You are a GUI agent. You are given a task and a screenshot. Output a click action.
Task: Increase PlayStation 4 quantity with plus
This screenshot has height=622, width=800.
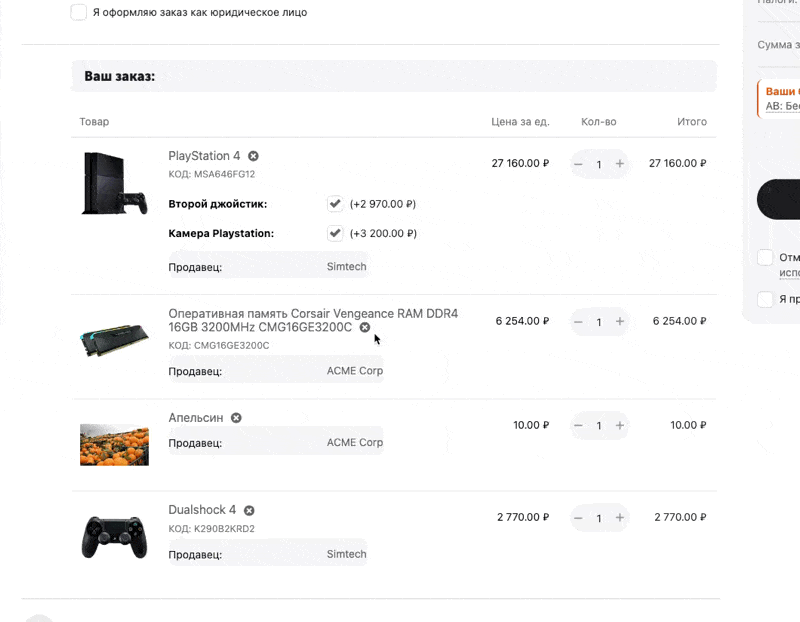(619, 164)
